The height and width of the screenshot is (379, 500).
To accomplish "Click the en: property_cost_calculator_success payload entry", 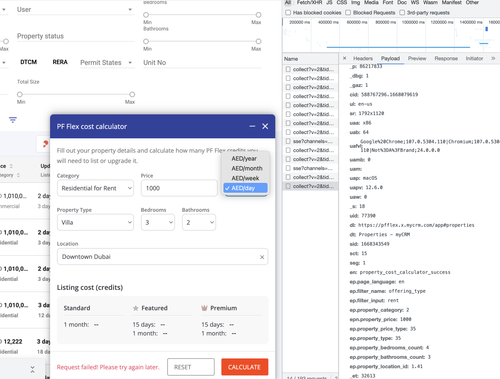I will click(400, 272).
